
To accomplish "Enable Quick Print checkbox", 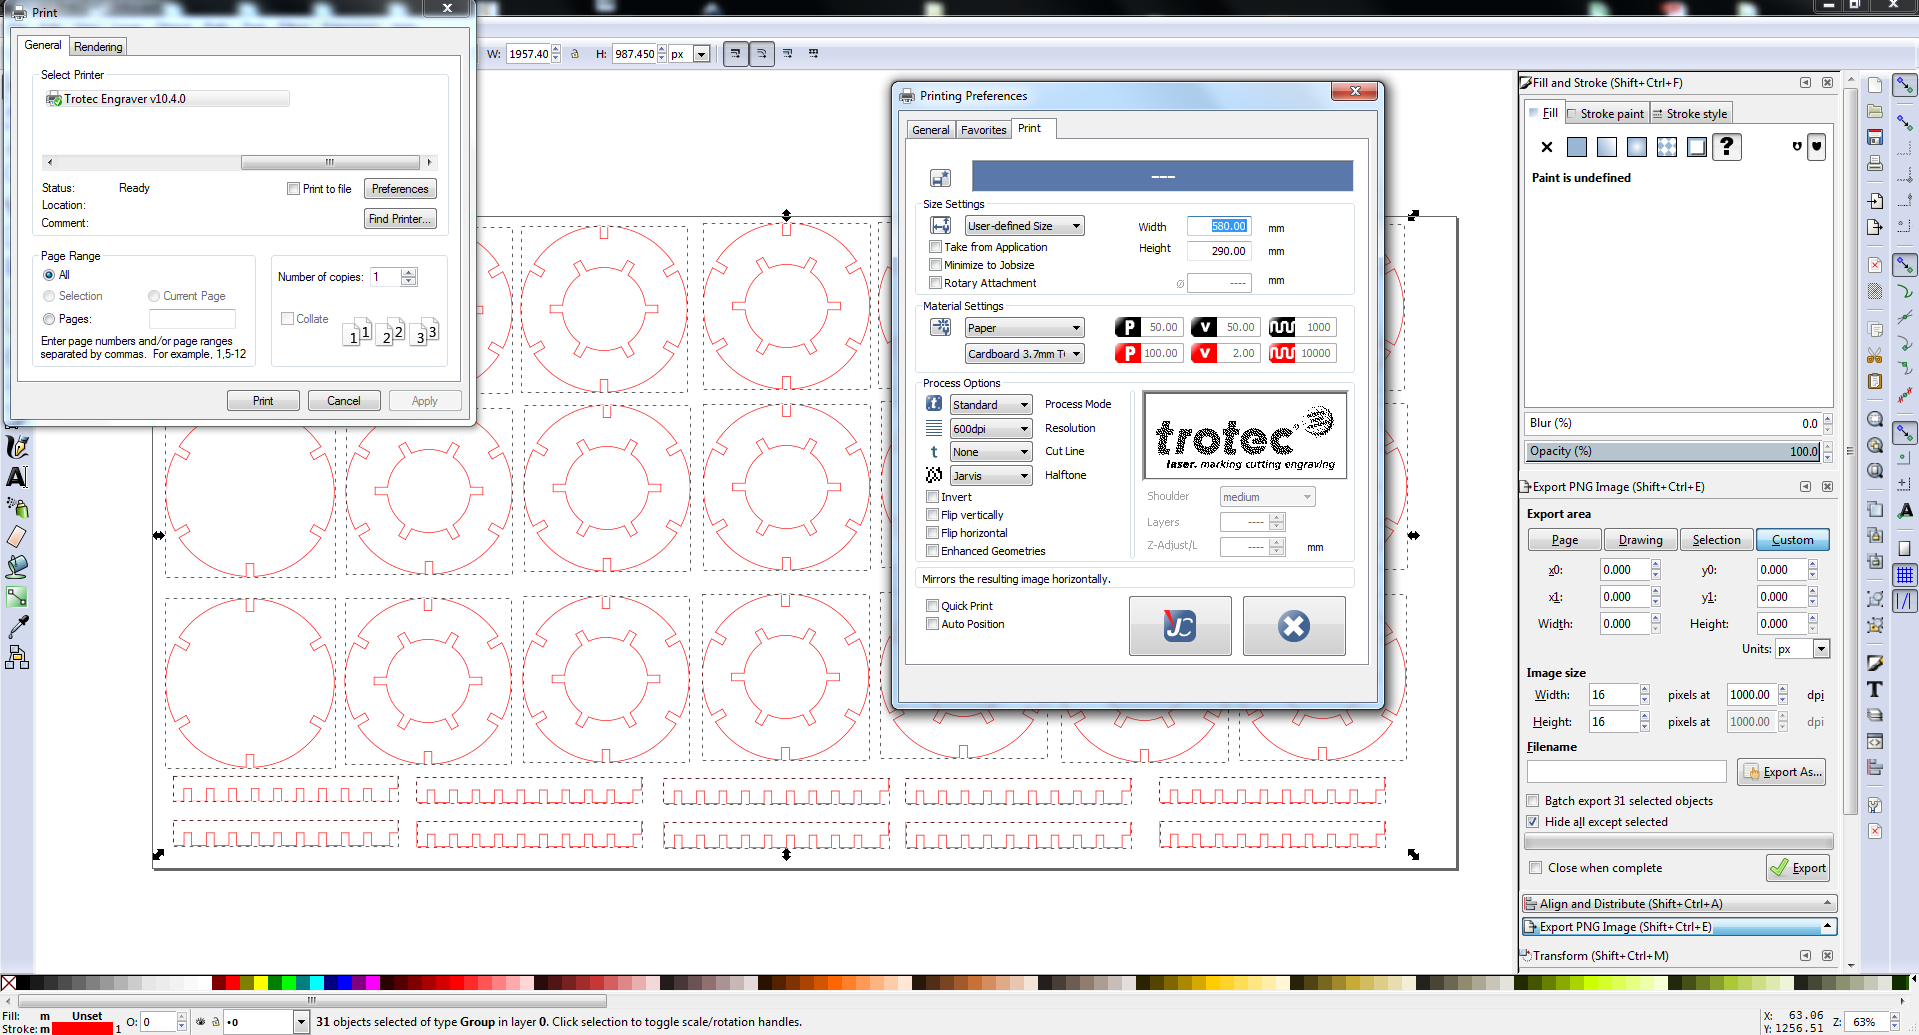I will click(933, 606).
